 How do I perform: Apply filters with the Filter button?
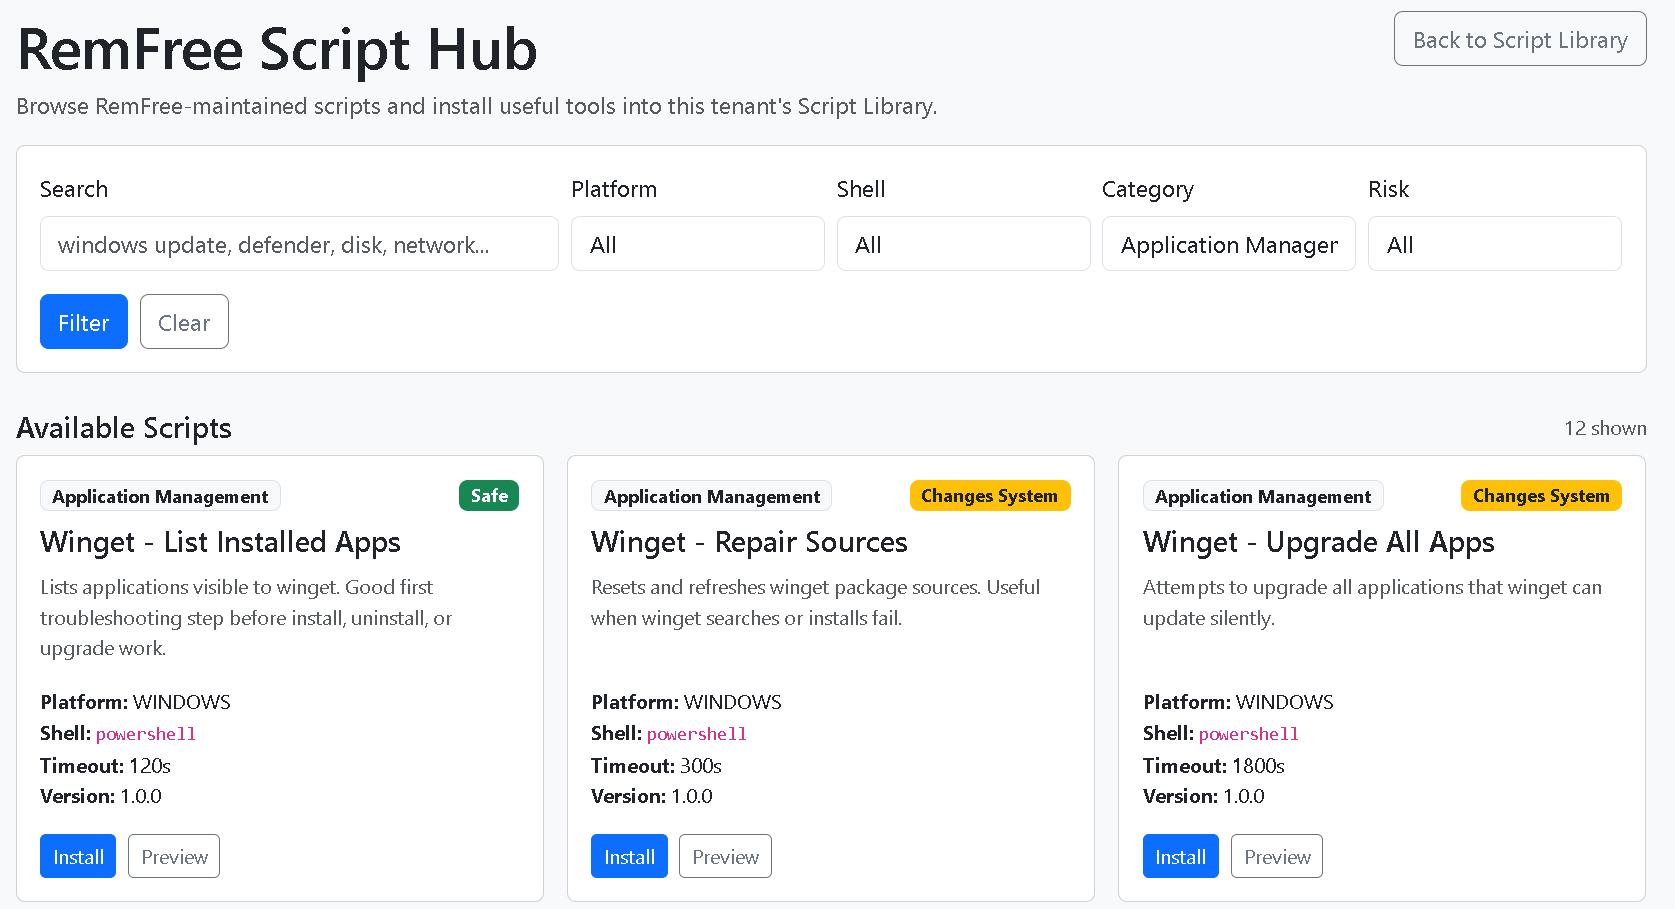click(84, 322)
